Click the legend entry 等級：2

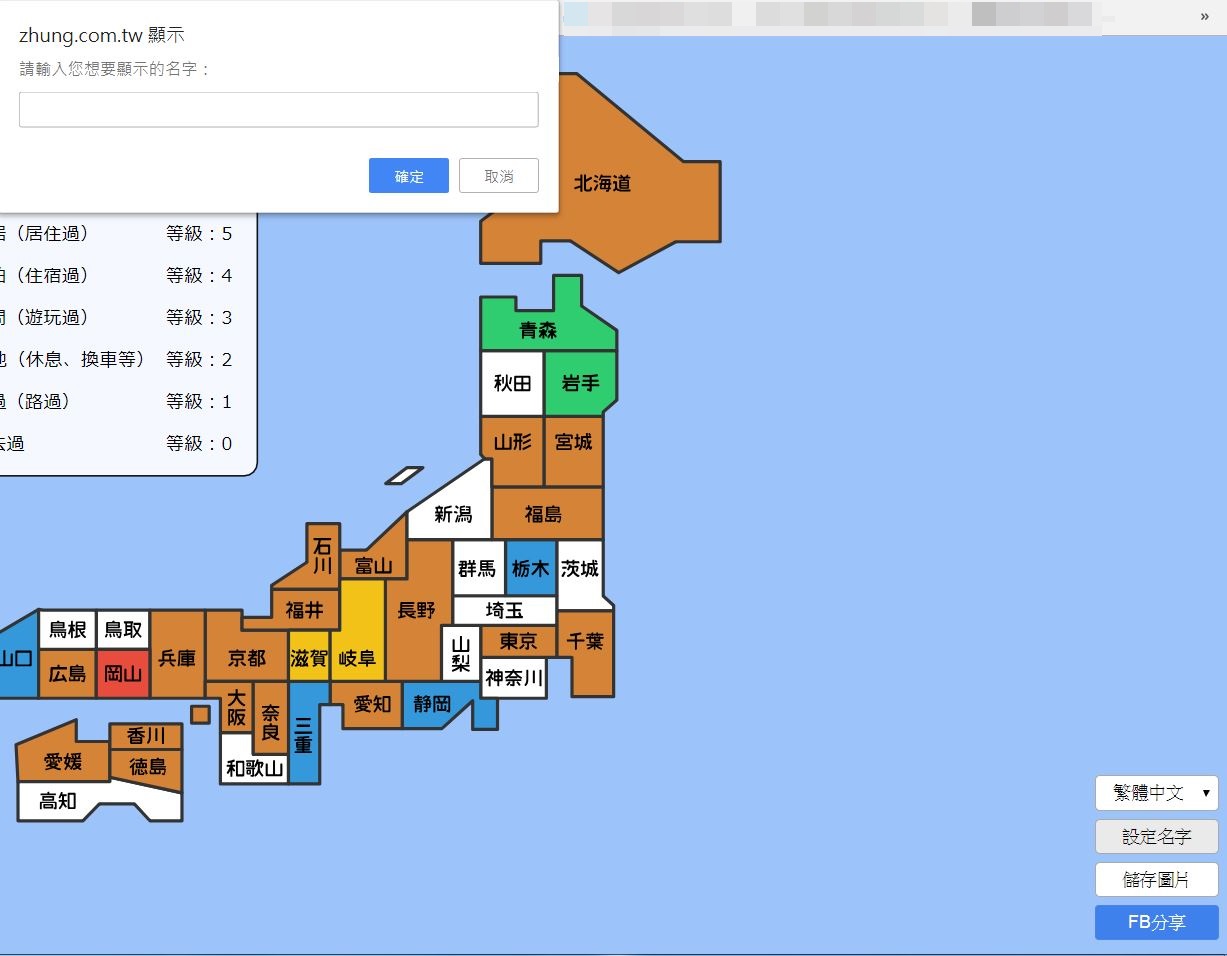[x=199, y=359]
